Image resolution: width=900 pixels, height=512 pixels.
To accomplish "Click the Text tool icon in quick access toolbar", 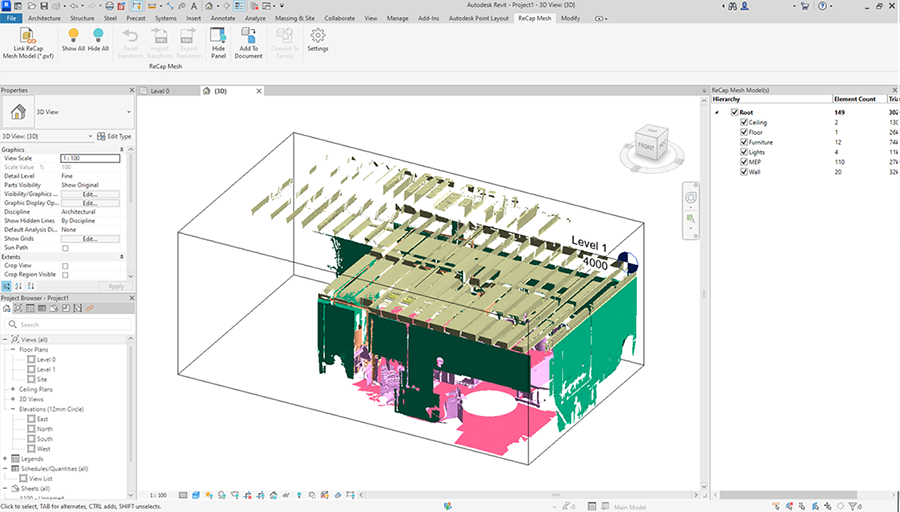I will pyautogui.click(x=194, y=6).
